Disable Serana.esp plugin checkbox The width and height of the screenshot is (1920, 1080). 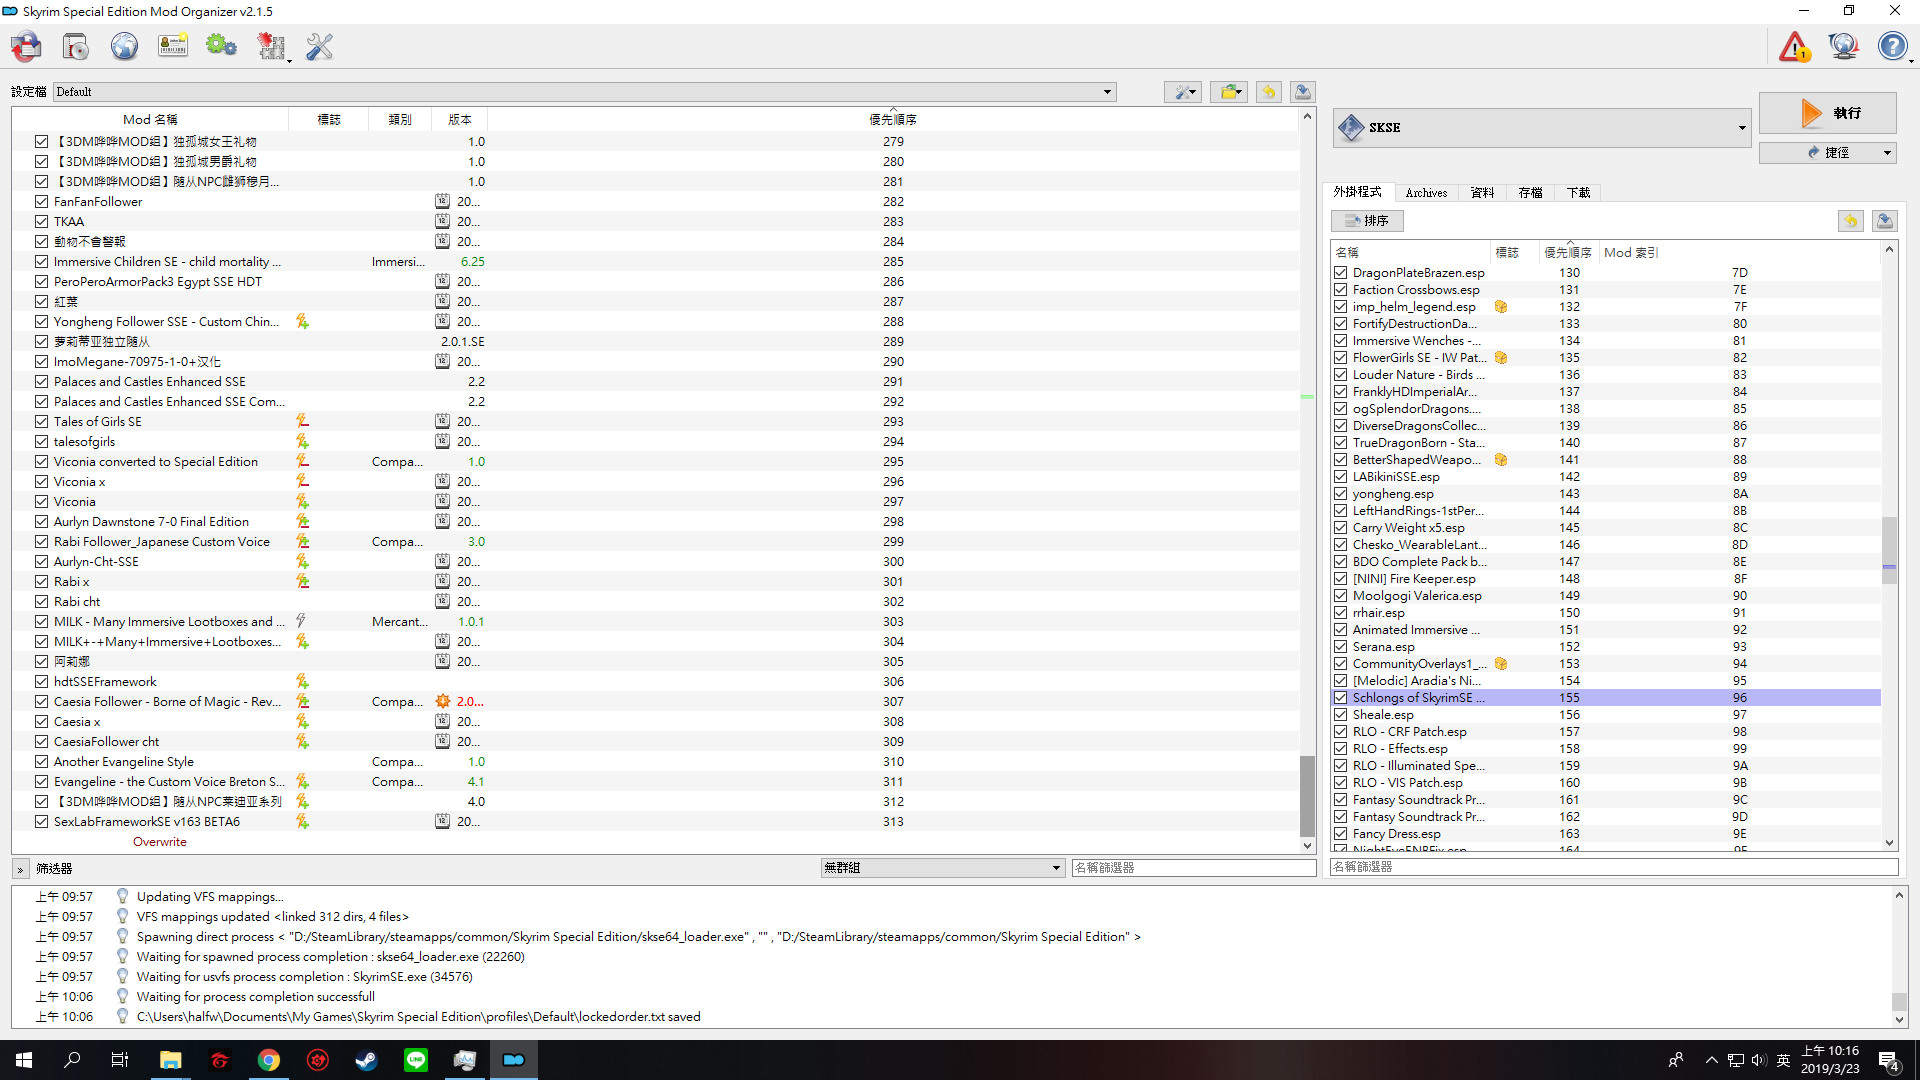[x=1340, y=646]
